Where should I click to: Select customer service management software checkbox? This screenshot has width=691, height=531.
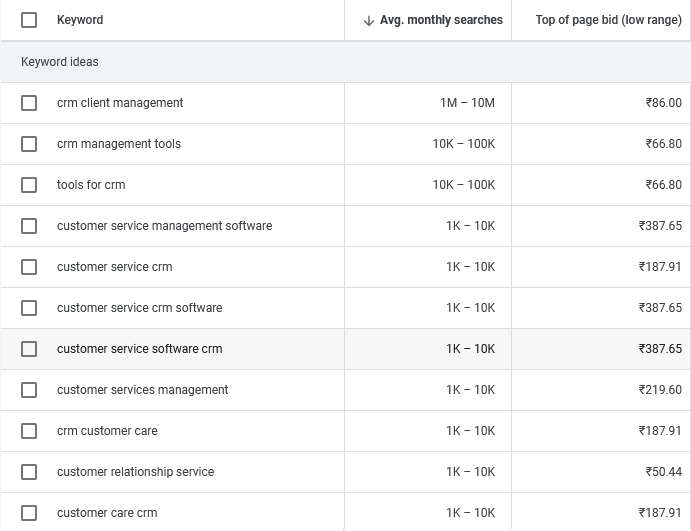tap(29, 226)
